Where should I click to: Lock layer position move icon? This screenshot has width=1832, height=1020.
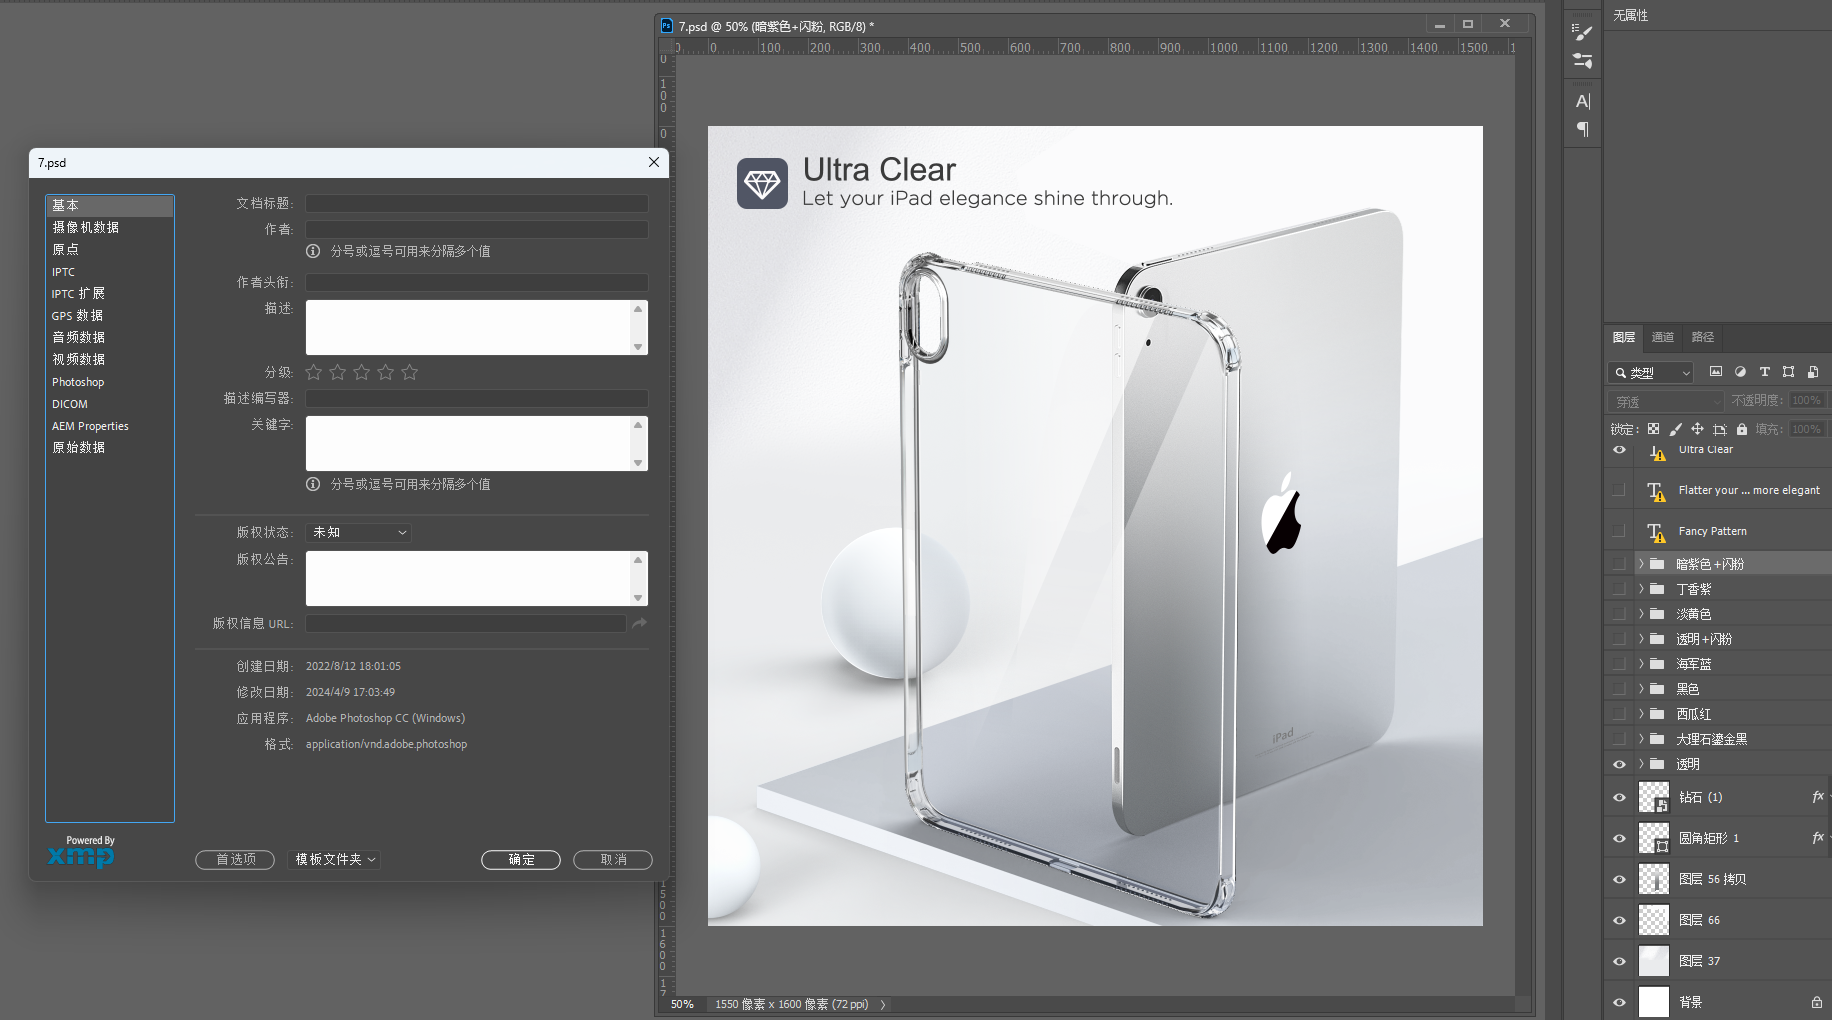1697,429
